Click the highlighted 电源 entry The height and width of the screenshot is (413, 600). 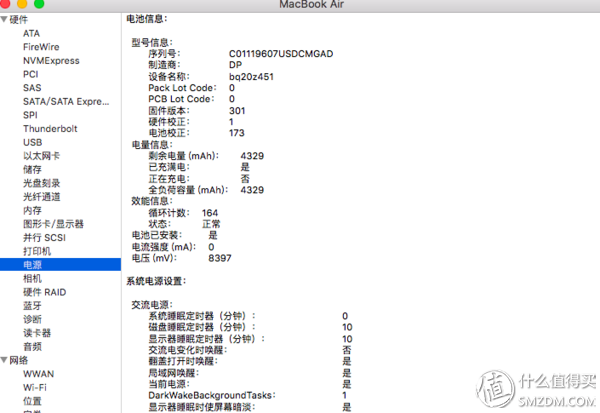(x=60, y=265)
